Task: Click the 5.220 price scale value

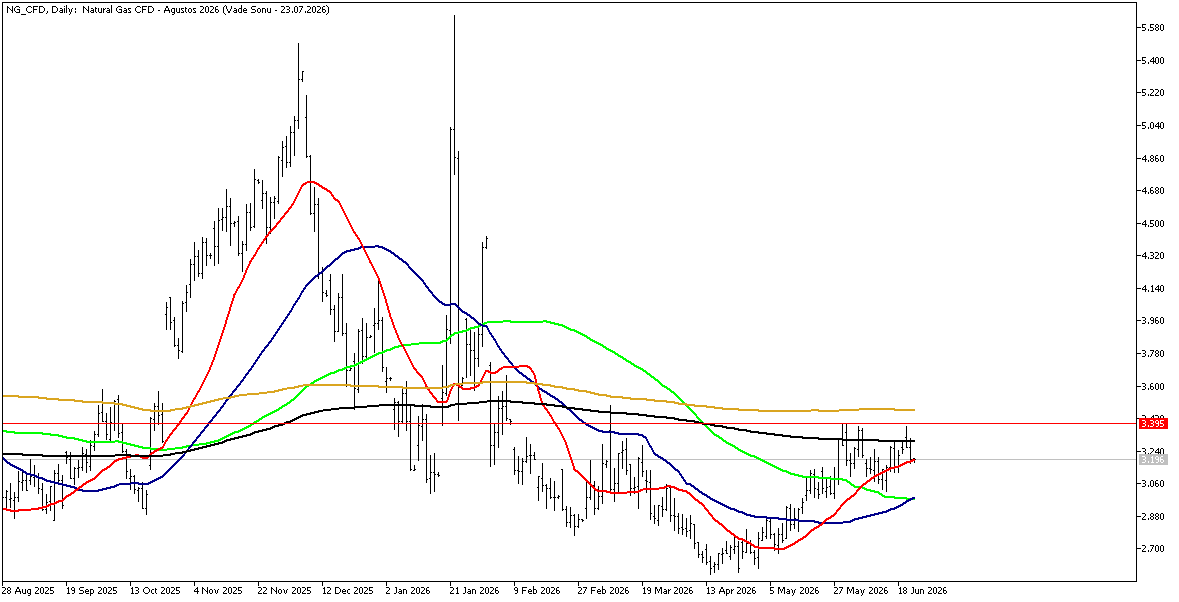Action: point(1153,93)
